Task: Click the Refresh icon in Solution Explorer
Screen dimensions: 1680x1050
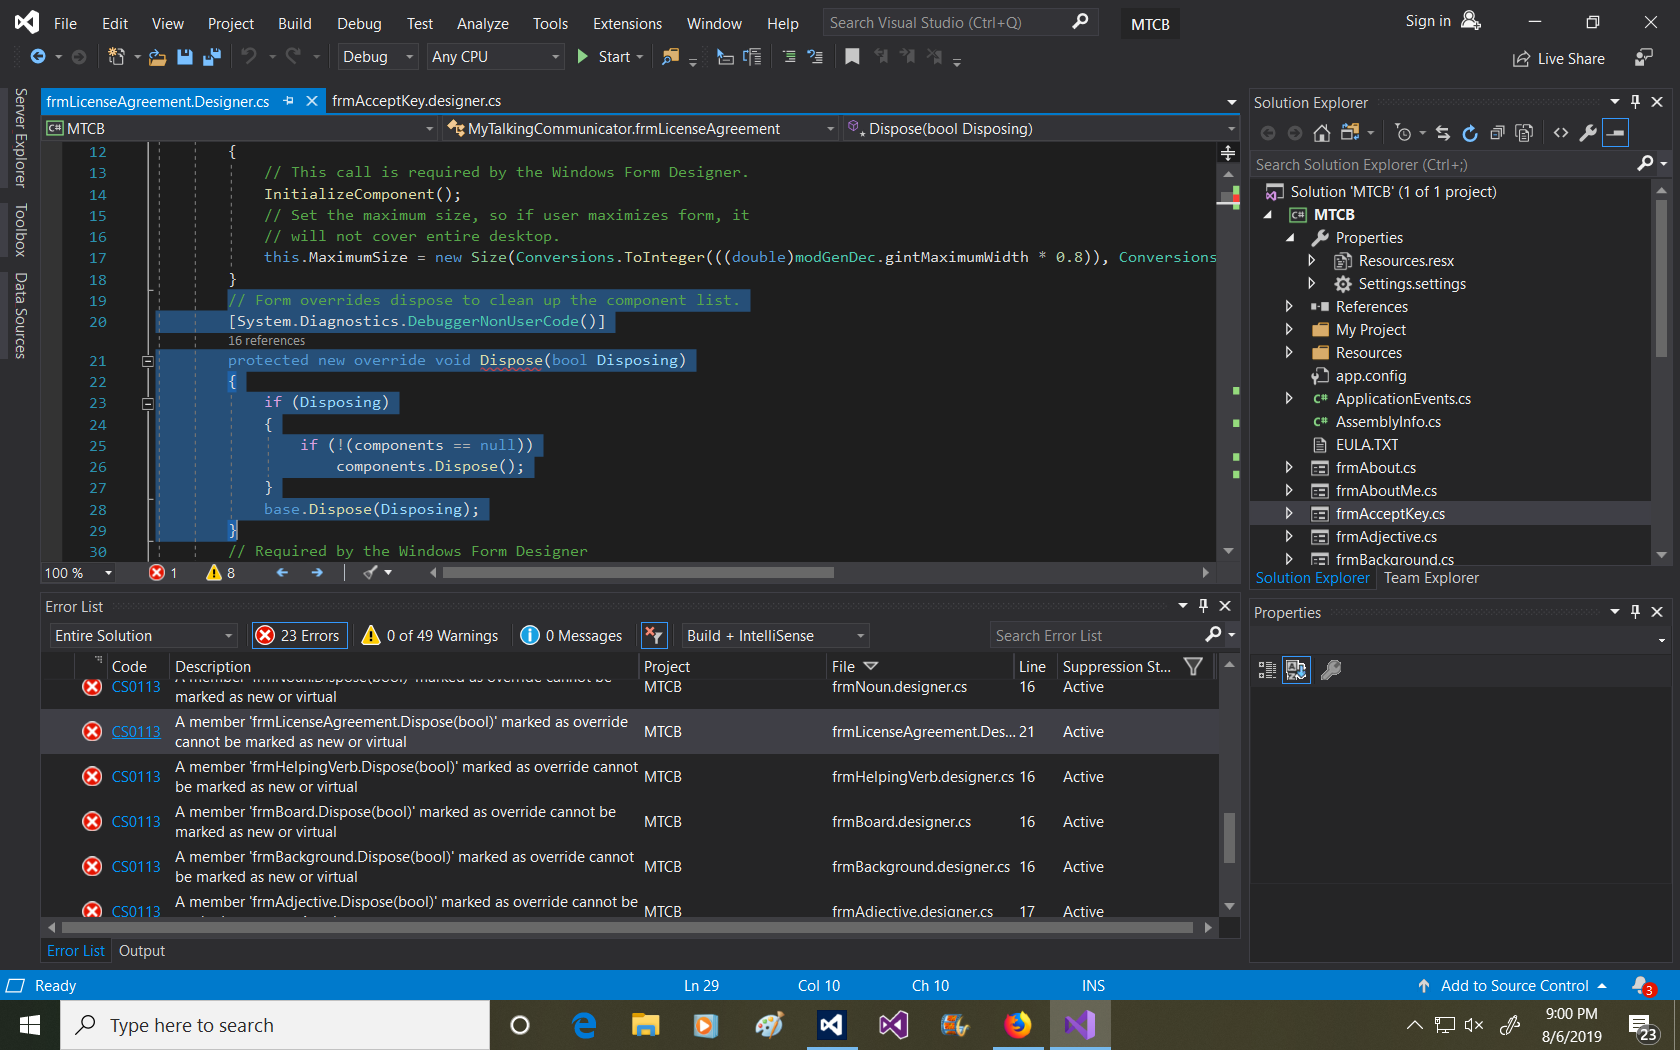Action: [1471, 132]
